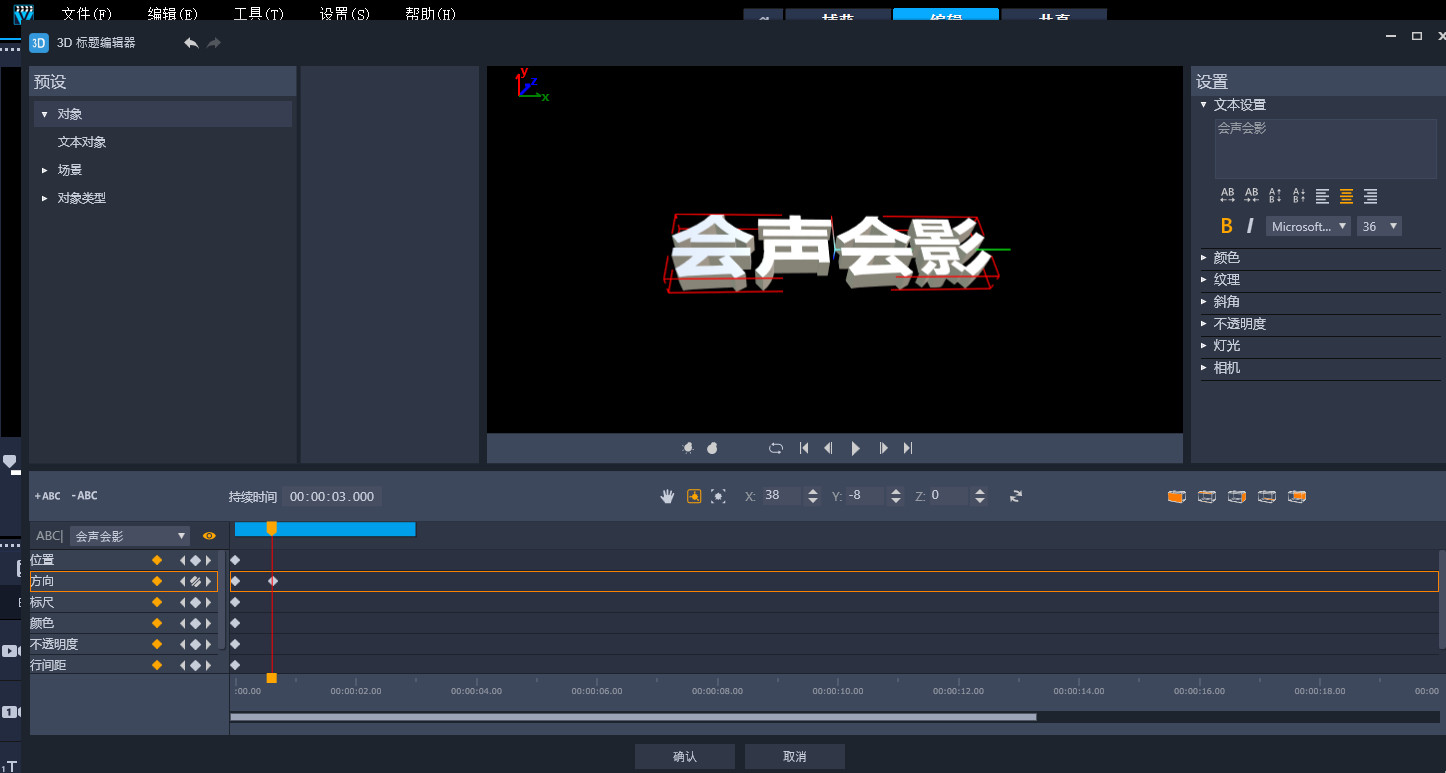This screenshot has width=1446, height=773.
Task: Select 文本对象 in presets list
Action: 82,142
